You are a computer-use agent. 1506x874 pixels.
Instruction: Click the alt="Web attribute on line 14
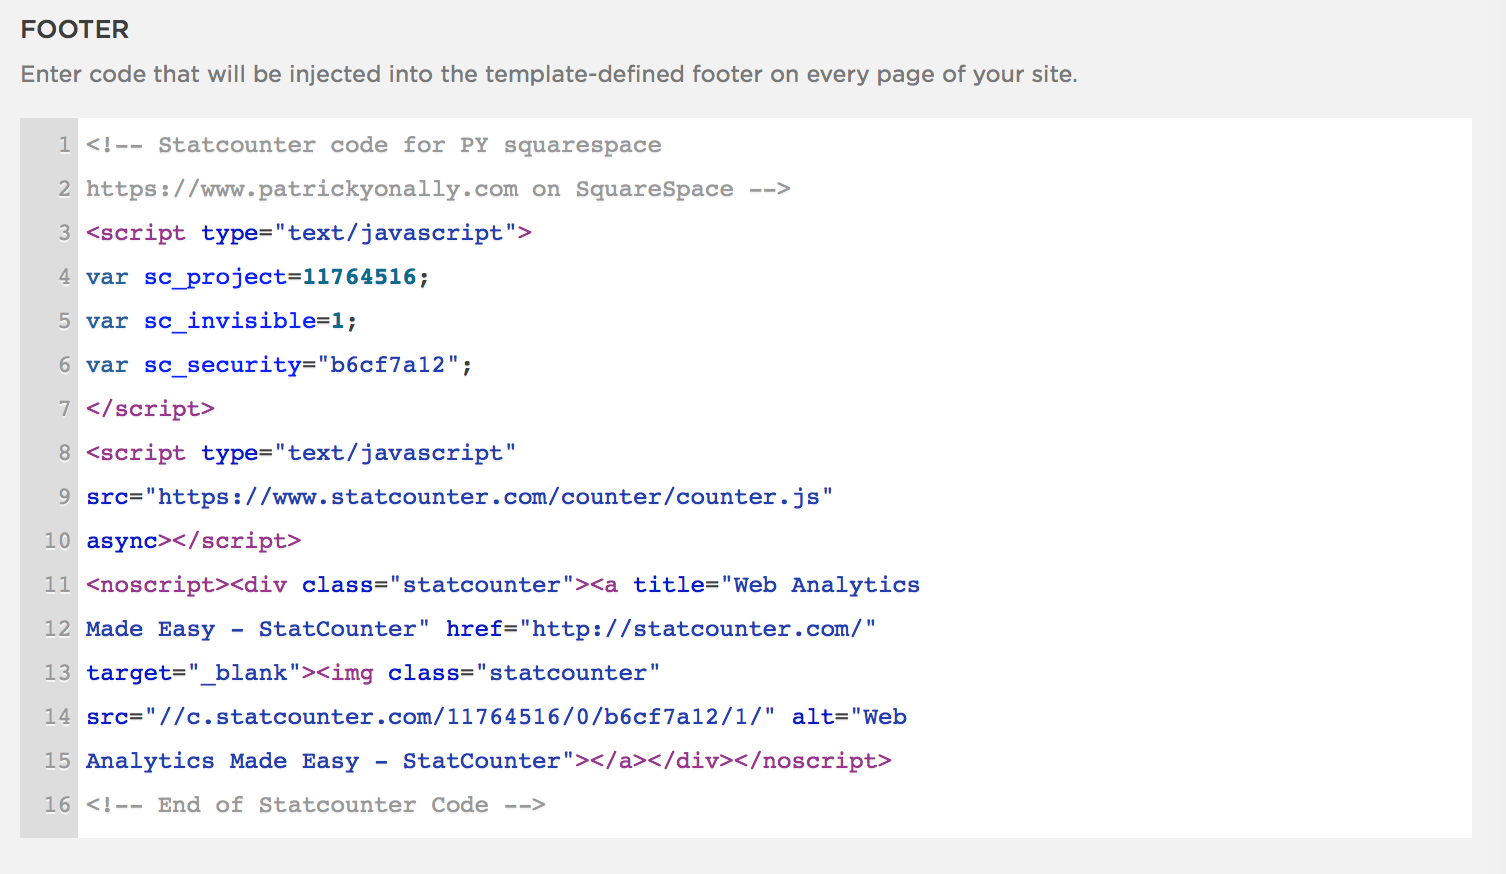849,717
